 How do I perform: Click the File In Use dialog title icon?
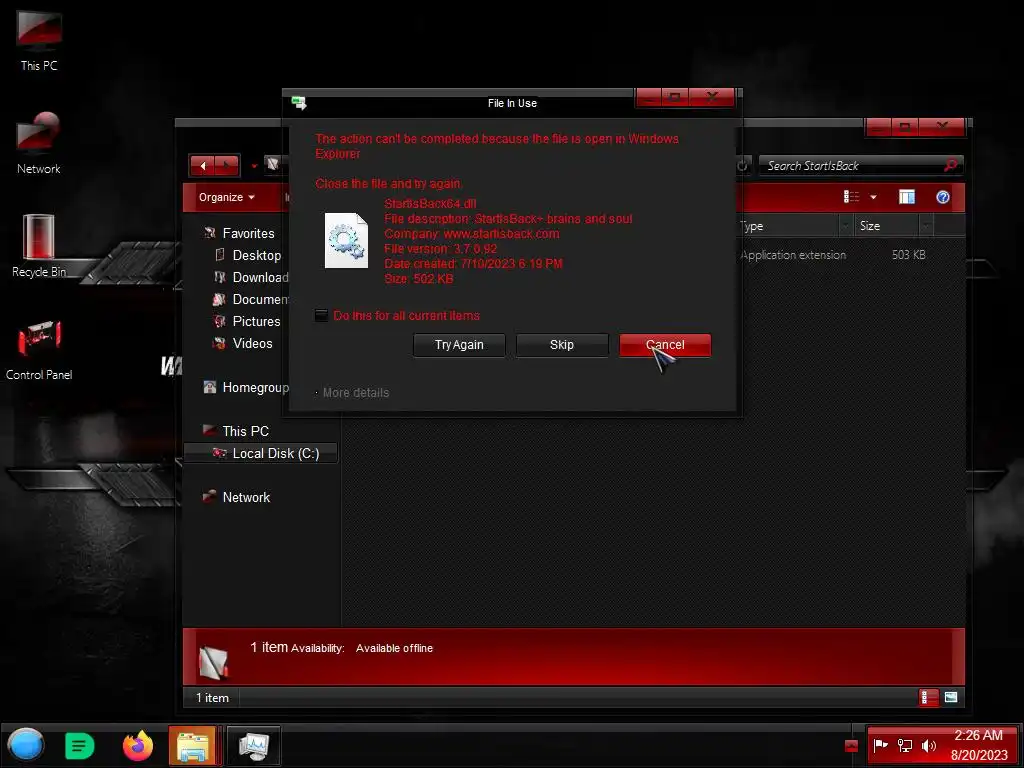click(x=299, y=103)
